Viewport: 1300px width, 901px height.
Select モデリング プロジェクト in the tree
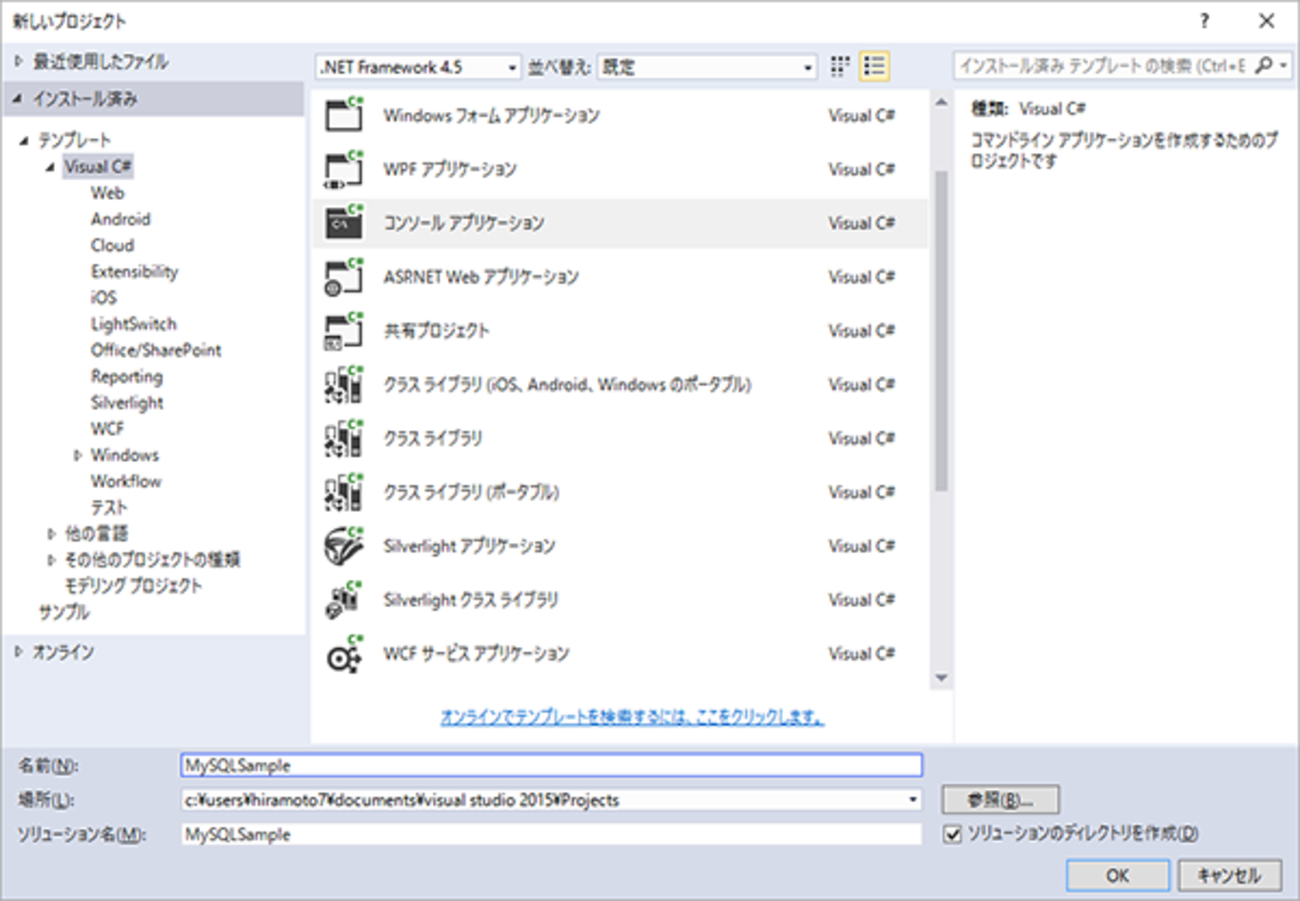(133, 586)
